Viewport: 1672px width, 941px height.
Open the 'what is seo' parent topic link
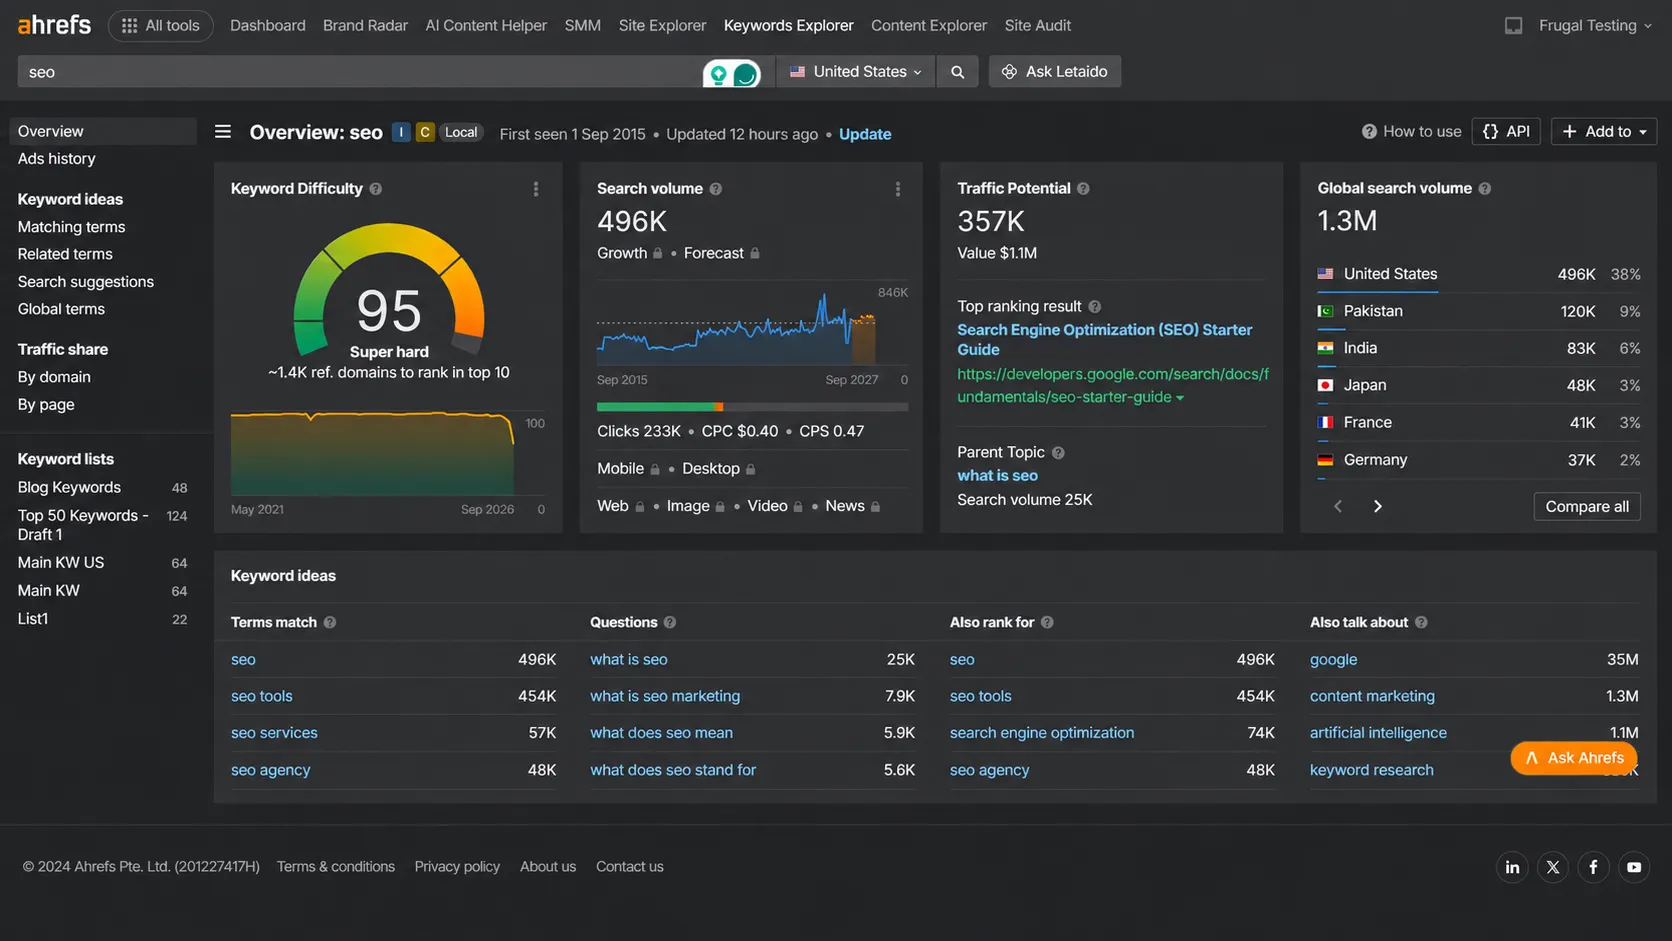[997, 476]
